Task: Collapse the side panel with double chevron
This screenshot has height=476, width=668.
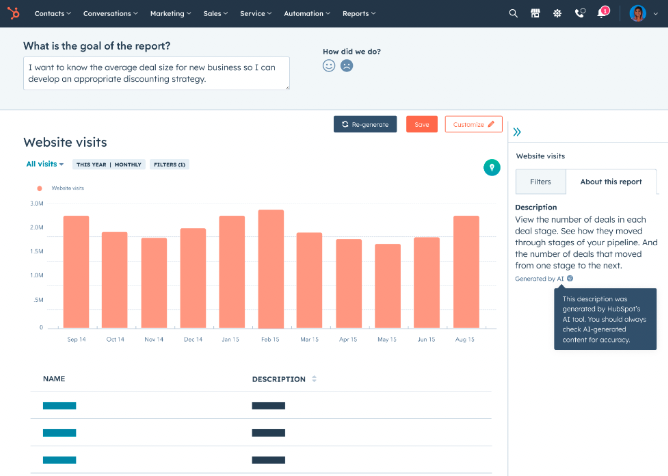Action: tap(517, 131)
